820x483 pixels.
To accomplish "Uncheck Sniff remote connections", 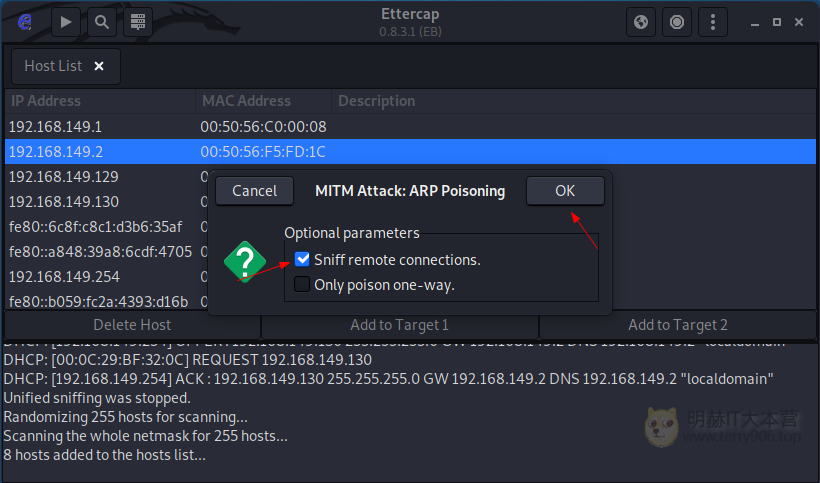I will tap(302, 259).
